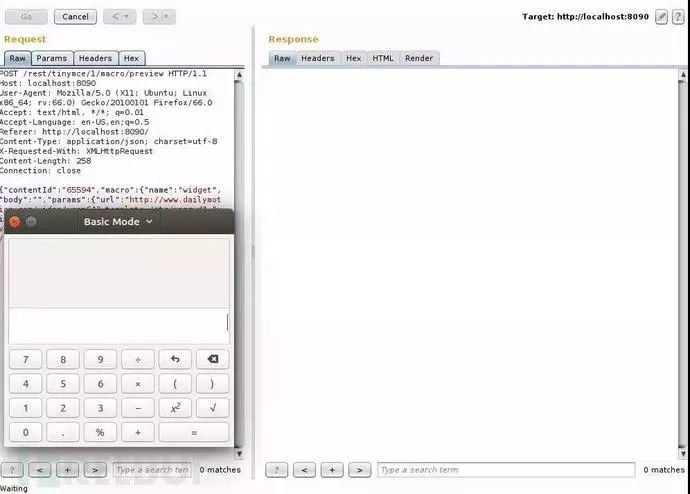Go to next match in response search
The image size is (690, 494).
pos(360,470)
